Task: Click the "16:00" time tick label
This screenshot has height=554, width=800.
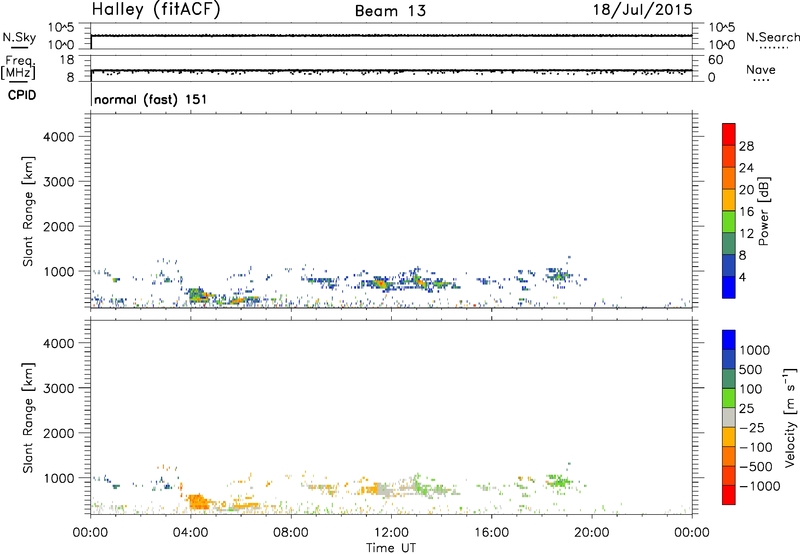Action: click(x=491, y=533)
